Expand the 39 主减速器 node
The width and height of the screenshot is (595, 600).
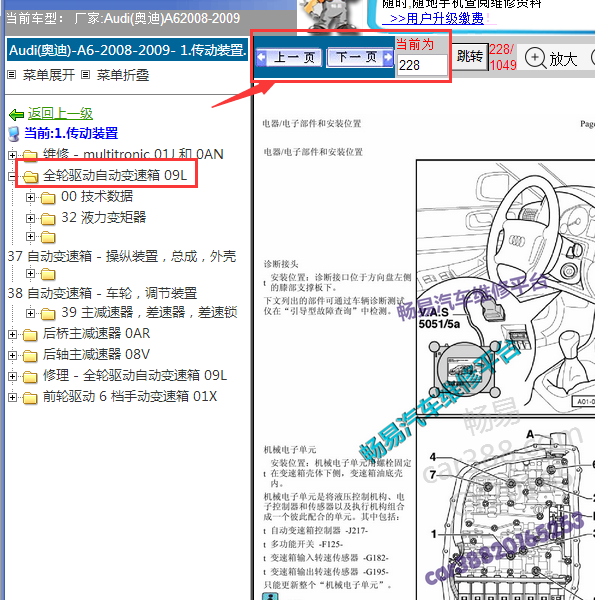tap(30, 313)
